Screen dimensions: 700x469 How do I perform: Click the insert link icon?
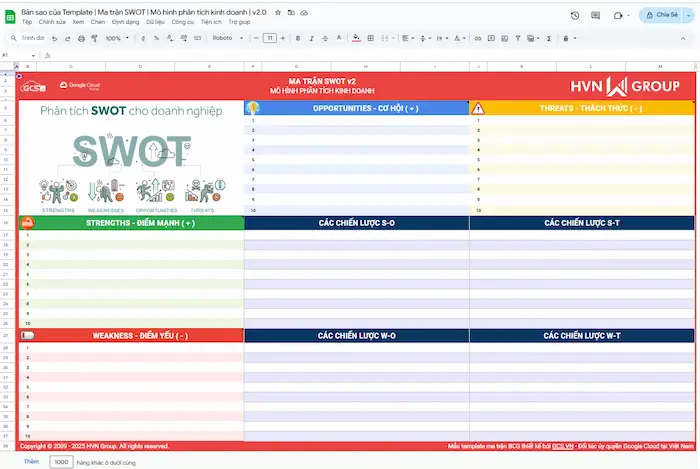pos(478,38)
